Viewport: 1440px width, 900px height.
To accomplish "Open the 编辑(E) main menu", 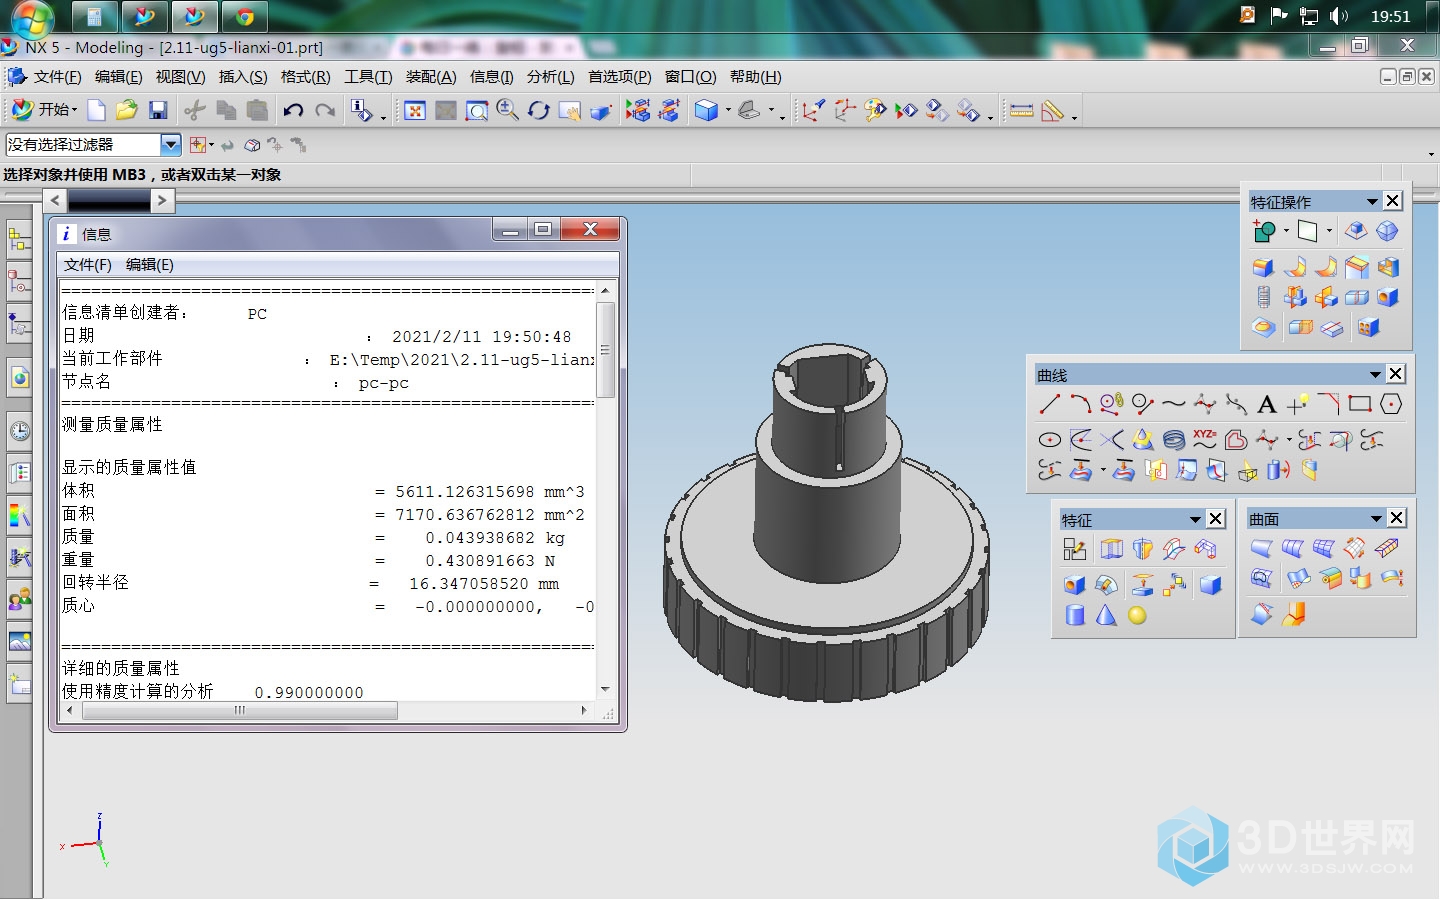I will (x=118, y=77).
